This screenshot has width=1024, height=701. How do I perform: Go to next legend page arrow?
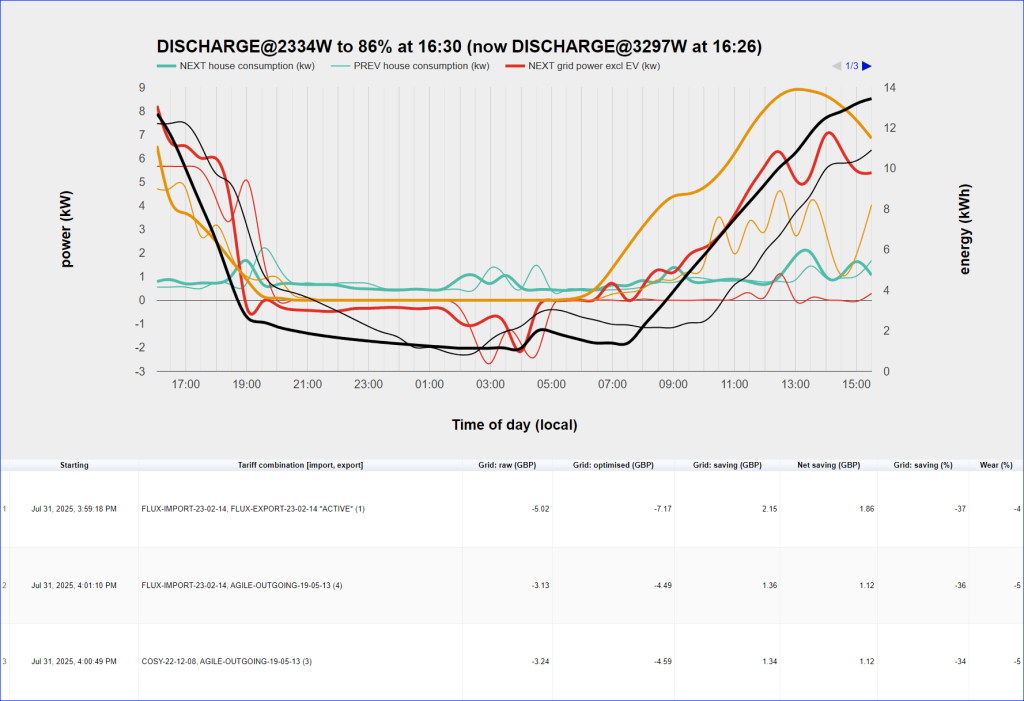coord(867,66)
